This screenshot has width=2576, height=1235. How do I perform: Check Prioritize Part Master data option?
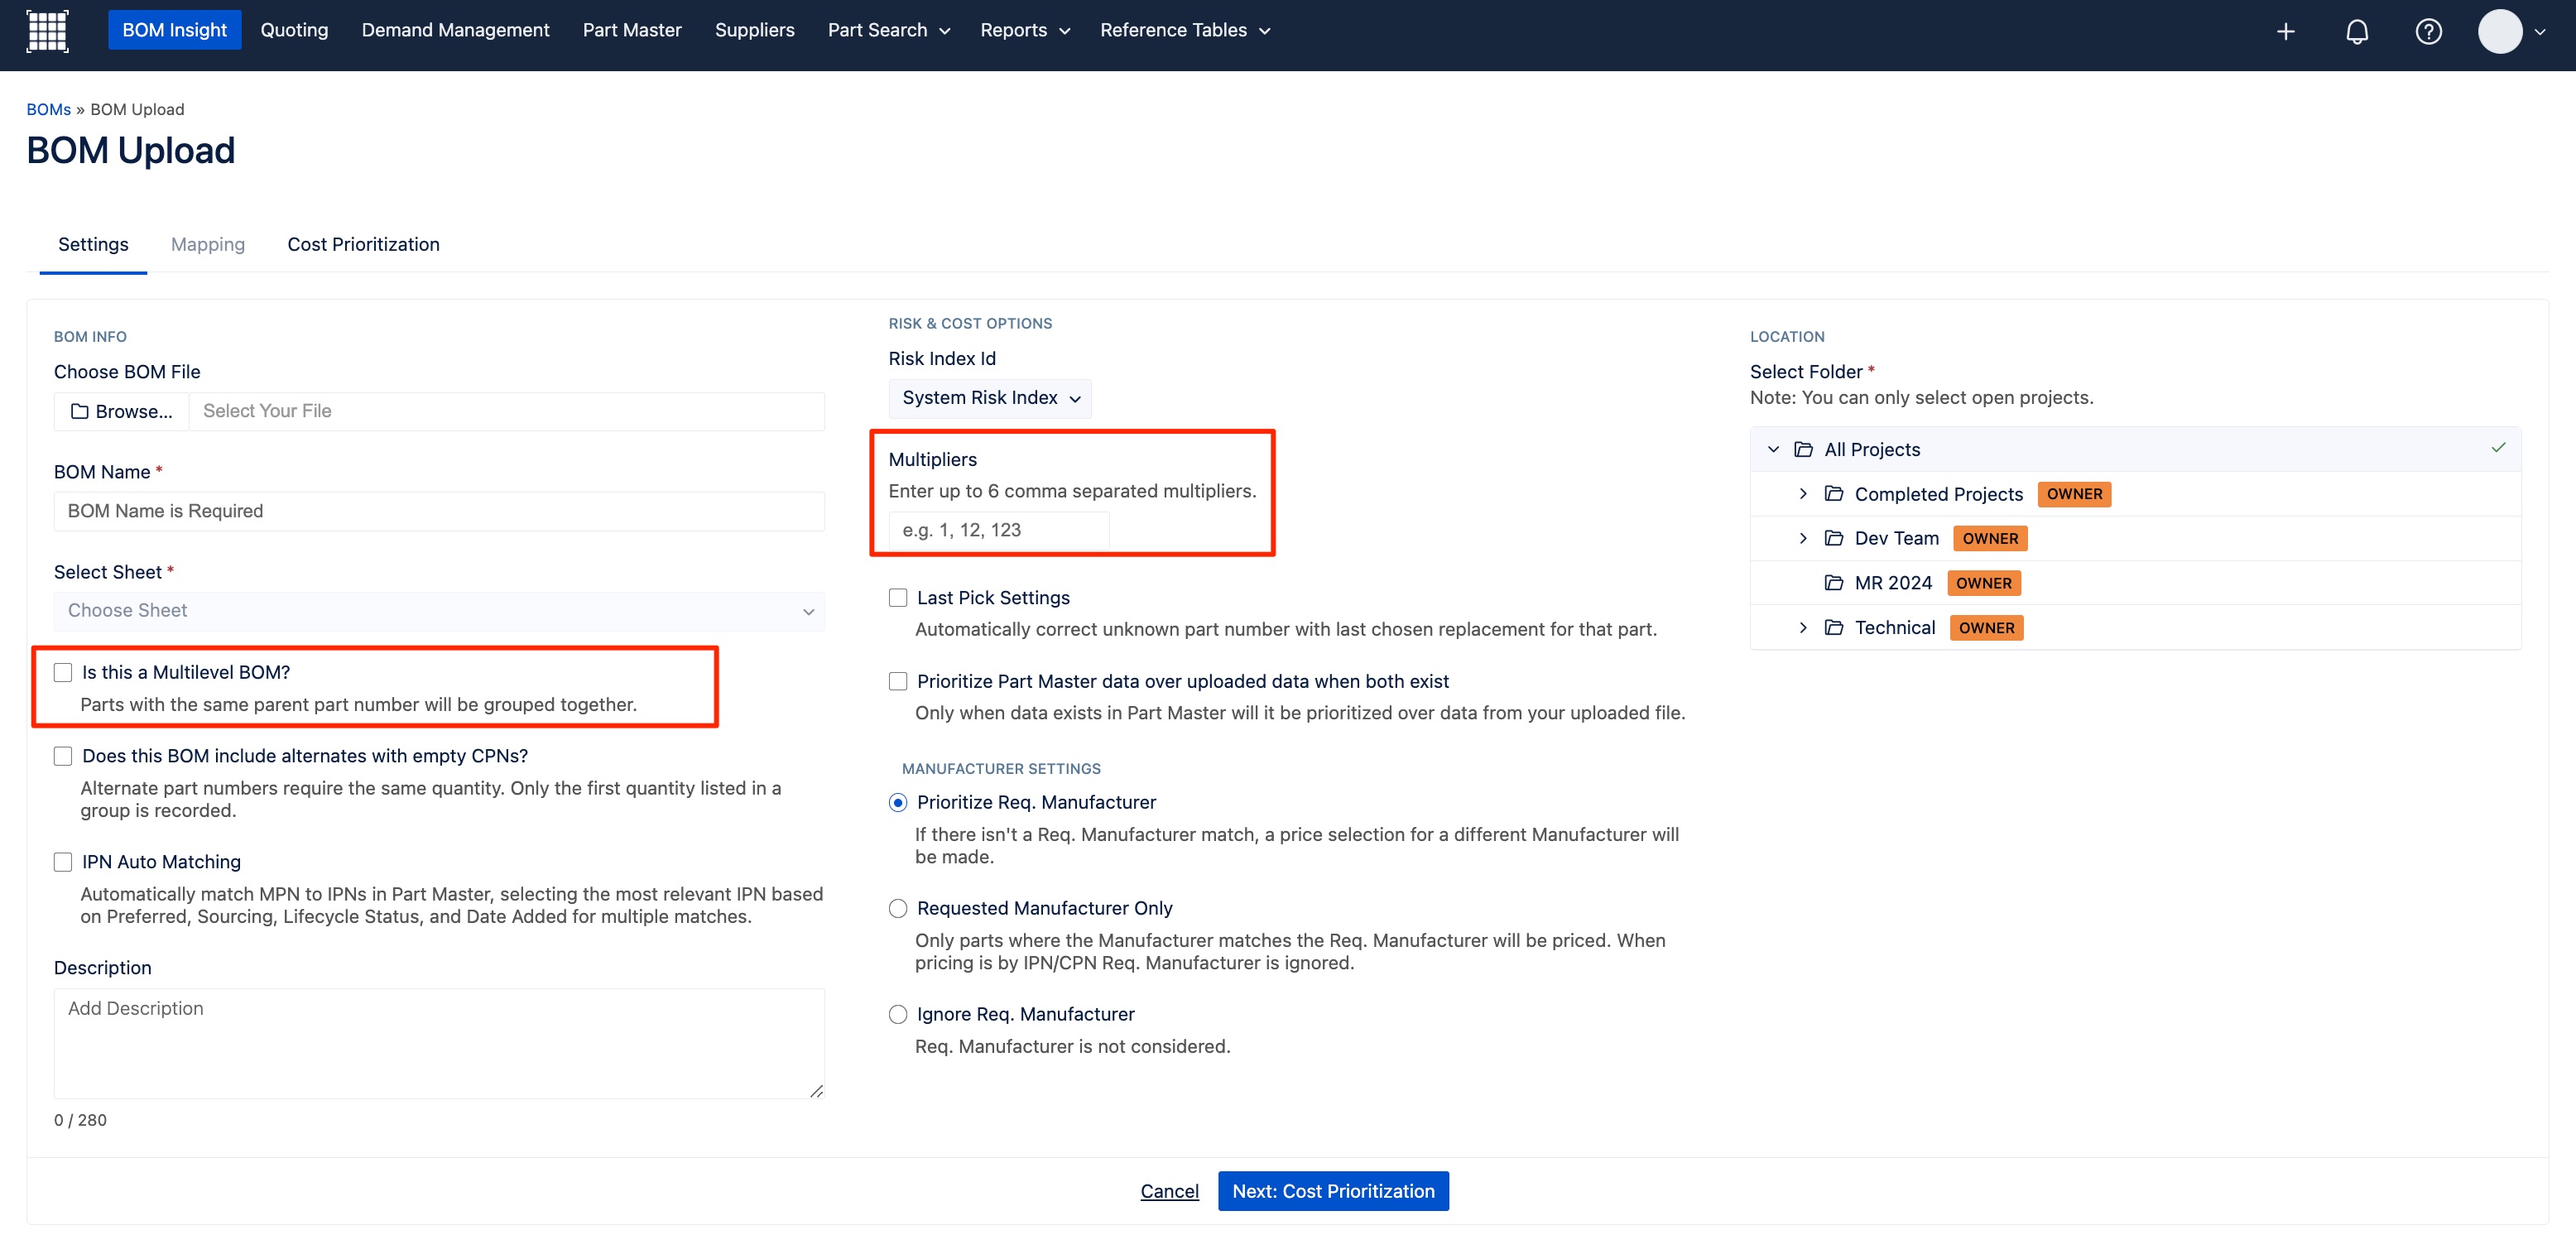tap(898, 681)
